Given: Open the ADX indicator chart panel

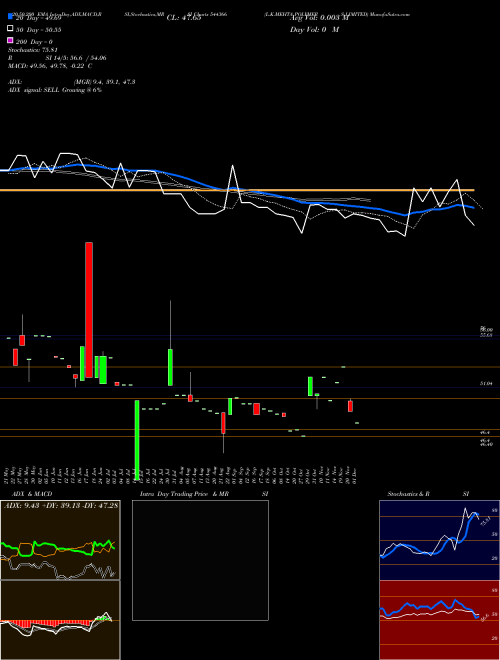Looking at the screenshot, I should 60,540.
